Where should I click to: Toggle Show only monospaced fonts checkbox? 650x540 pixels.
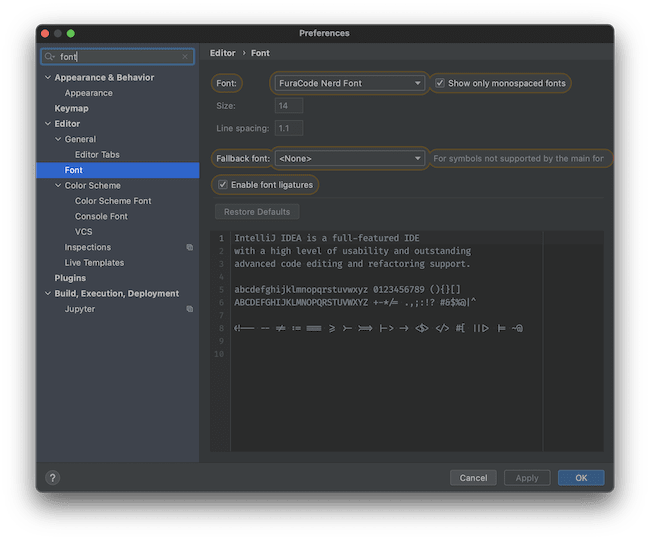coord(440,83)
